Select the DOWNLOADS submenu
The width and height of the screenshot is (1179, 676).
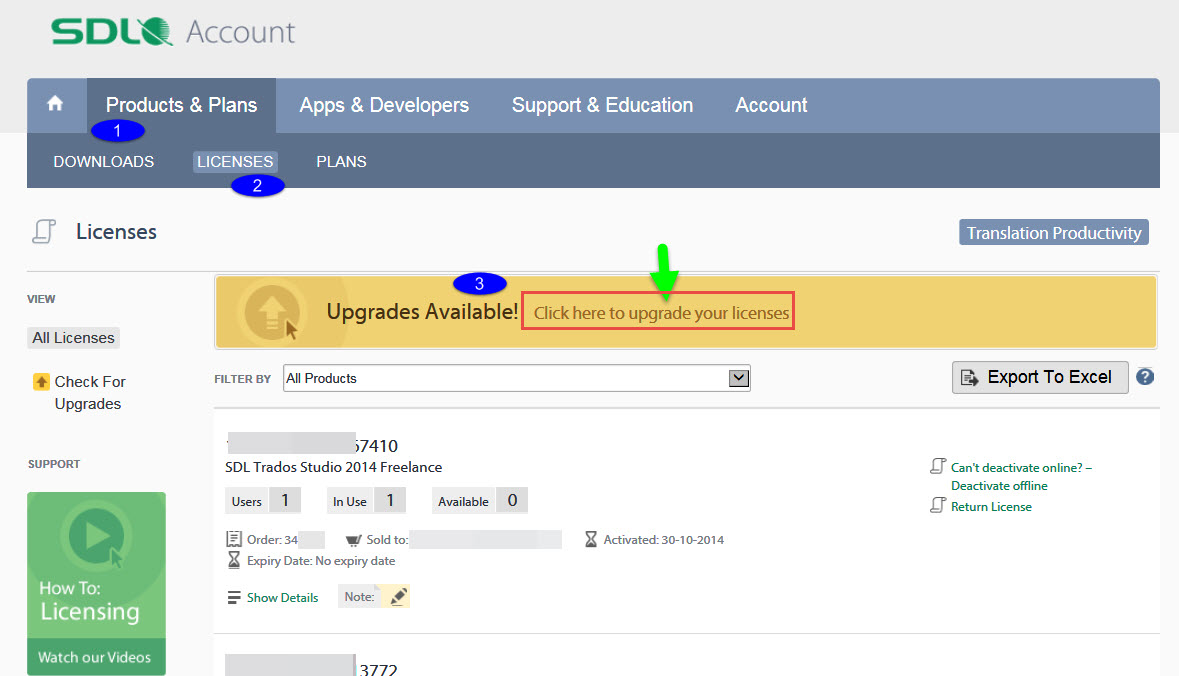pos(104,162)
